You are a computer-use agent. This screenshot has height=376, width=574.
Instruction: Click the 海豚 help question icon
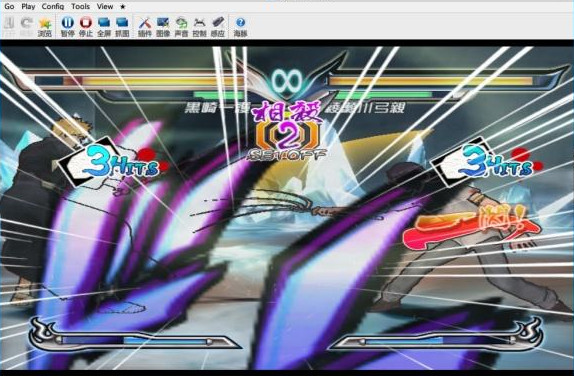(x=241, y=27)
